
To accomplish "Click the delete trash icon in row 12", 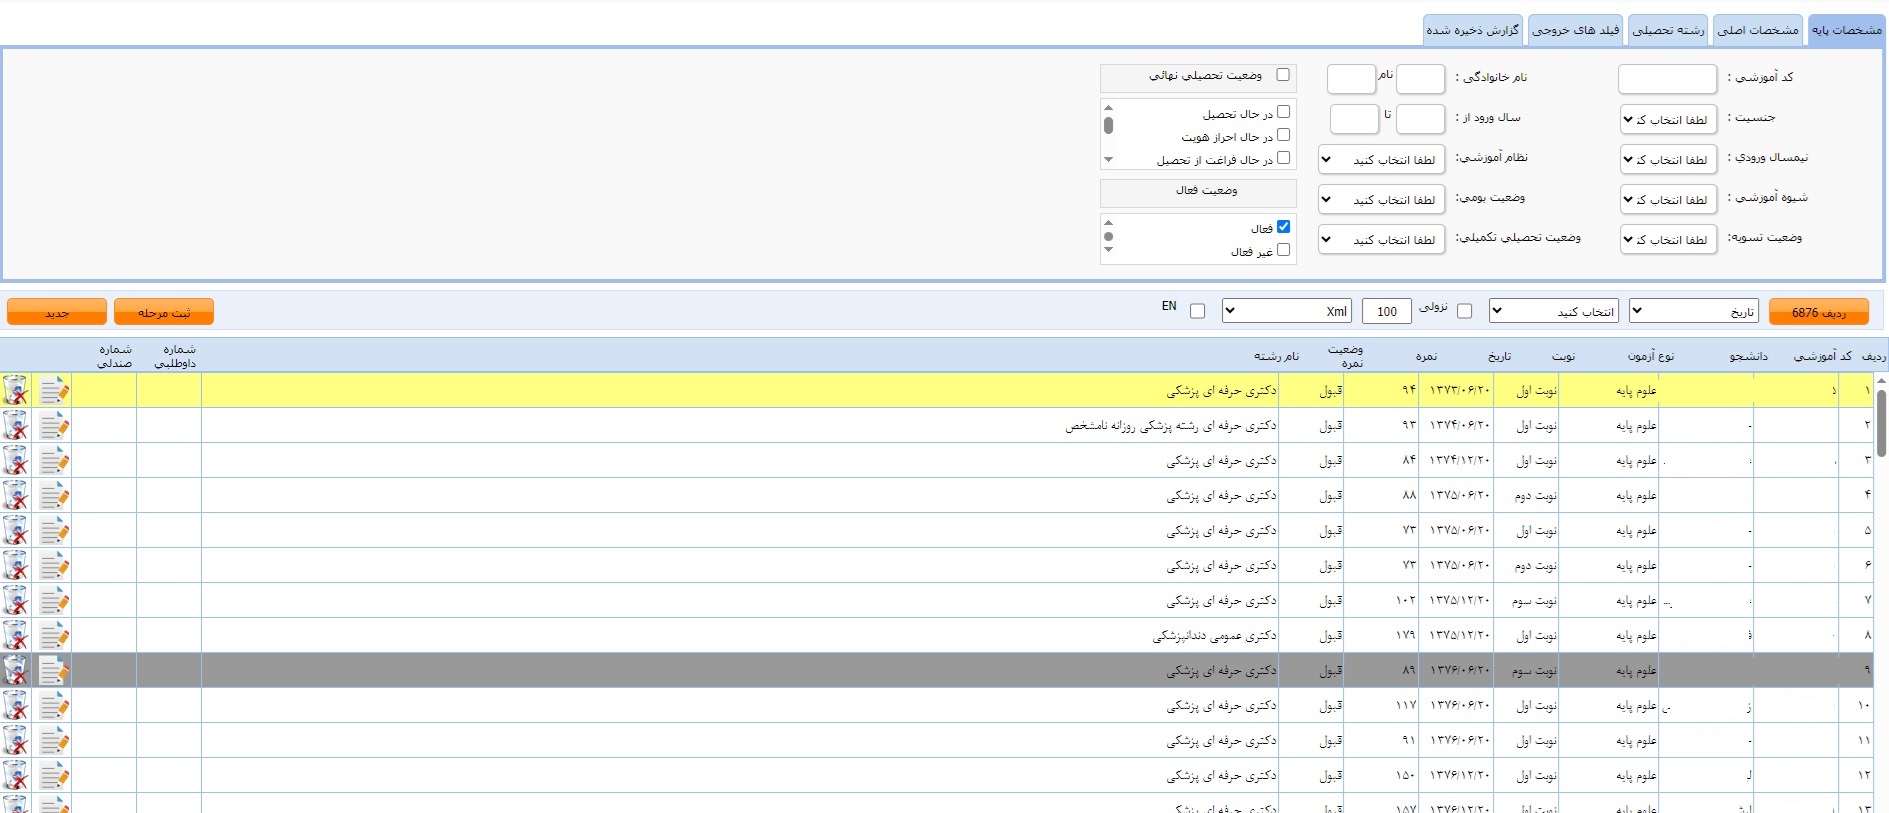I will 16,776.
